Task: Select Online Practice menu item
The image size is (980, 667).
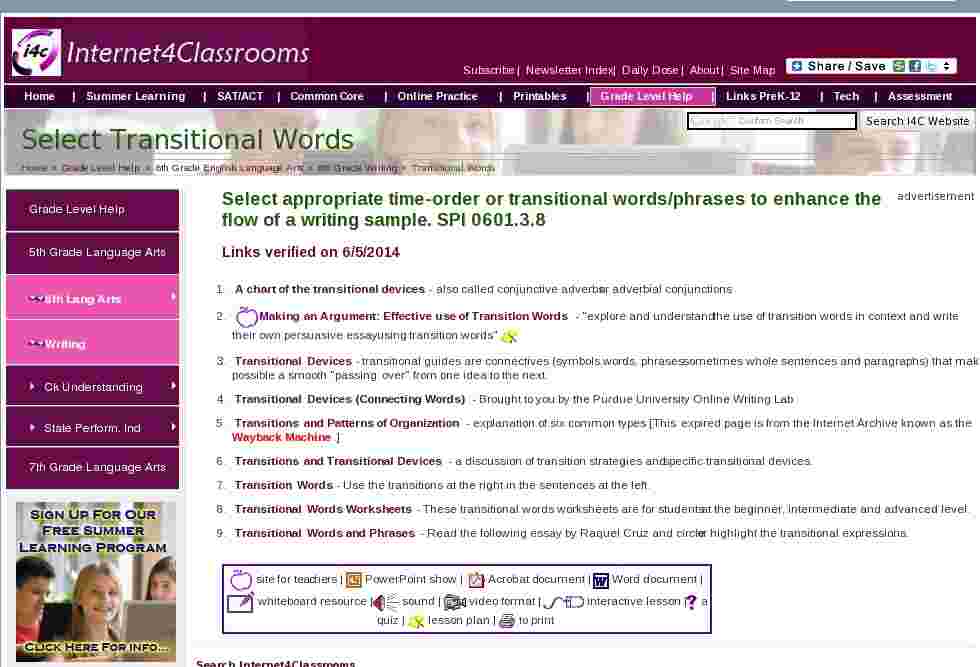Action: pyautogui.click(x=438, y=96)
